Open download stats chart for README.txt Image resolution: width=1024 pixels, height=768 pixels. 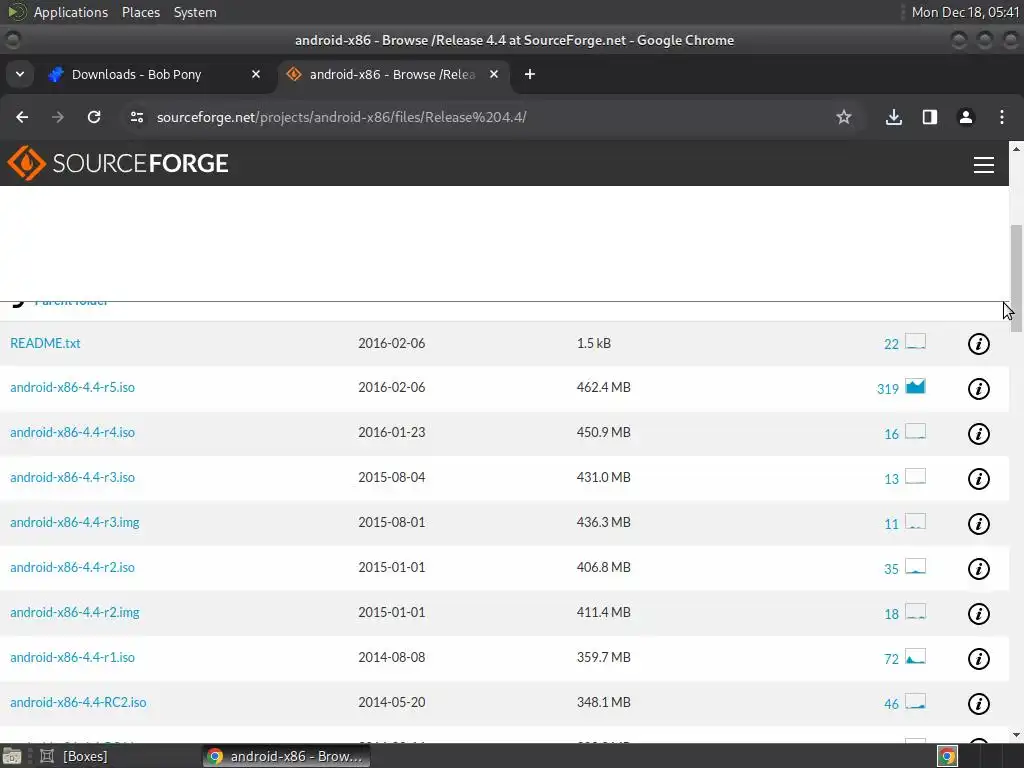tap(915, 342)
